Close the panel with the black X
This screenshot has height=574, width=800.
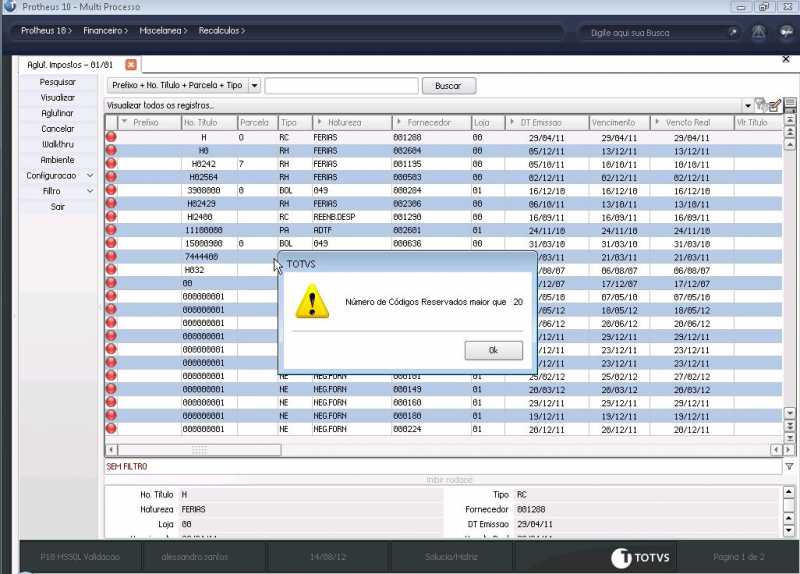pos(786,59)
